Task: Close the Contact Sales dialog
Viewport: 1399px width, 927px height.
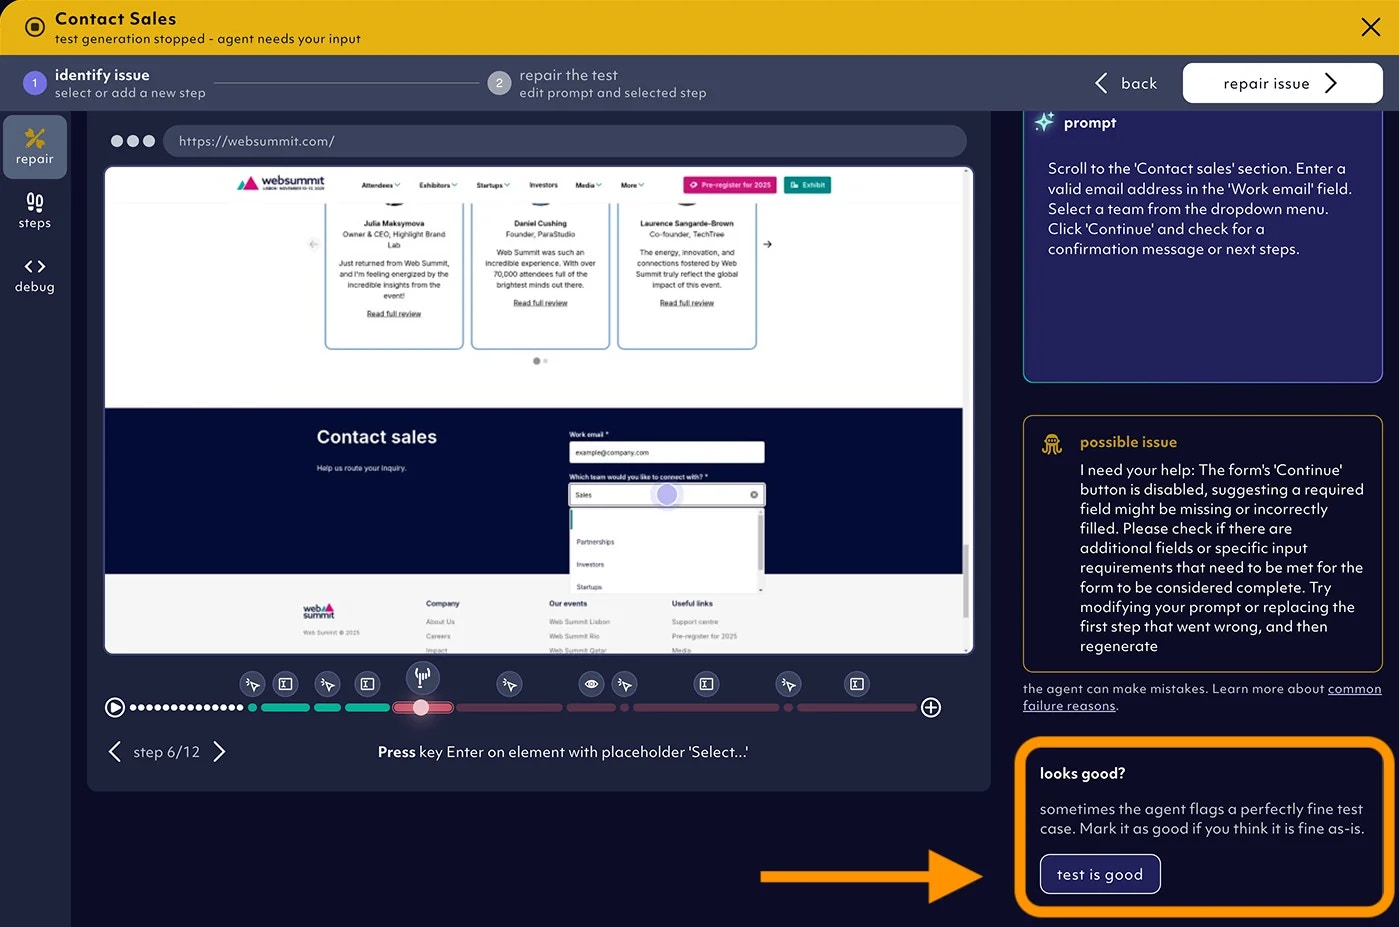Action: (x=1370, y=27)
